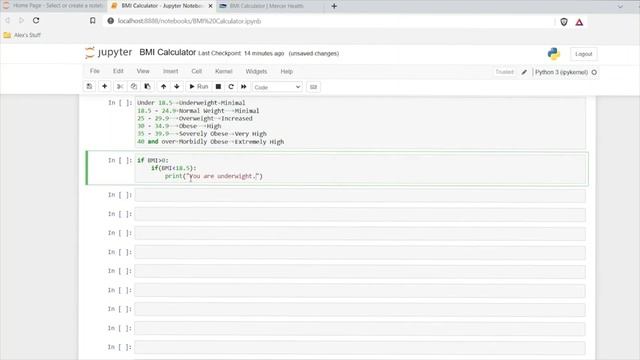Click the address bar URL
Image resolution: width=640 pixels, height=360 pixels.
[x=189, y=21]
